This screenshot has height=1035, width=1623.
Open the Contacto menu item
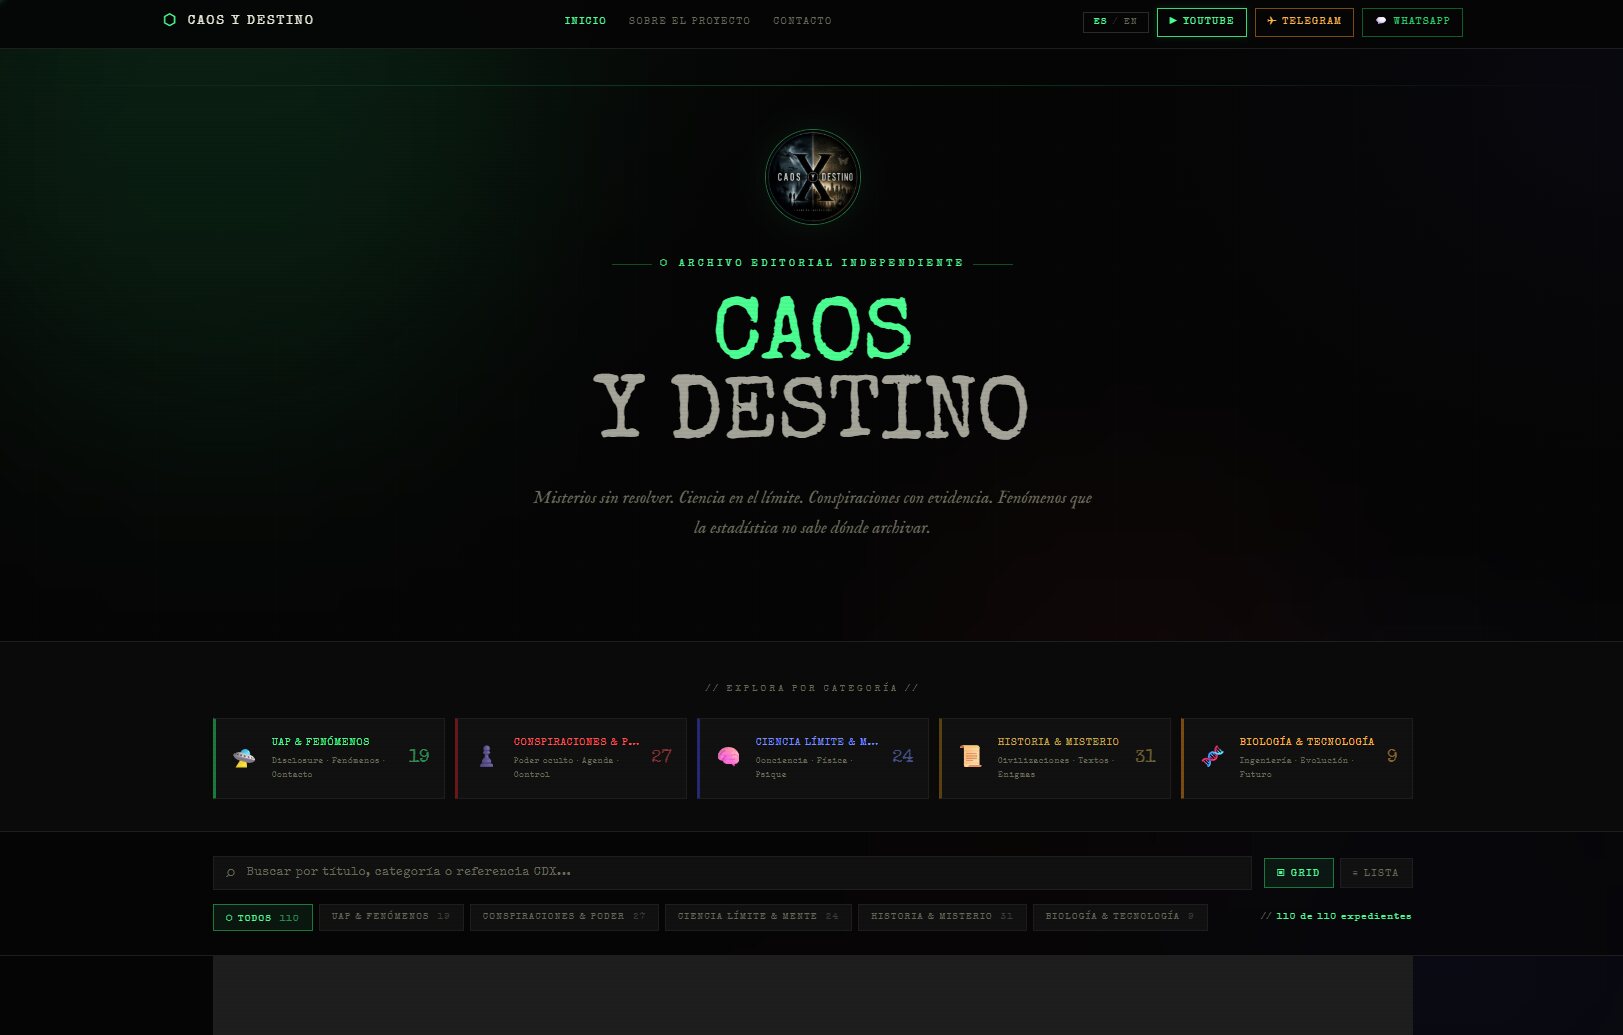pos(802,21)
